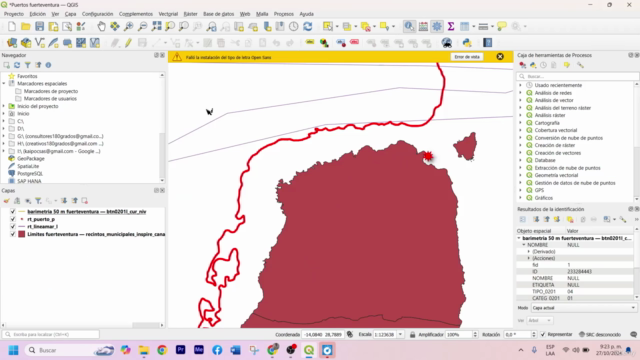Filter the legend in Capas panel
This screenshot has height=360, width=640.
pyautogui.click(x=38, y=201)
